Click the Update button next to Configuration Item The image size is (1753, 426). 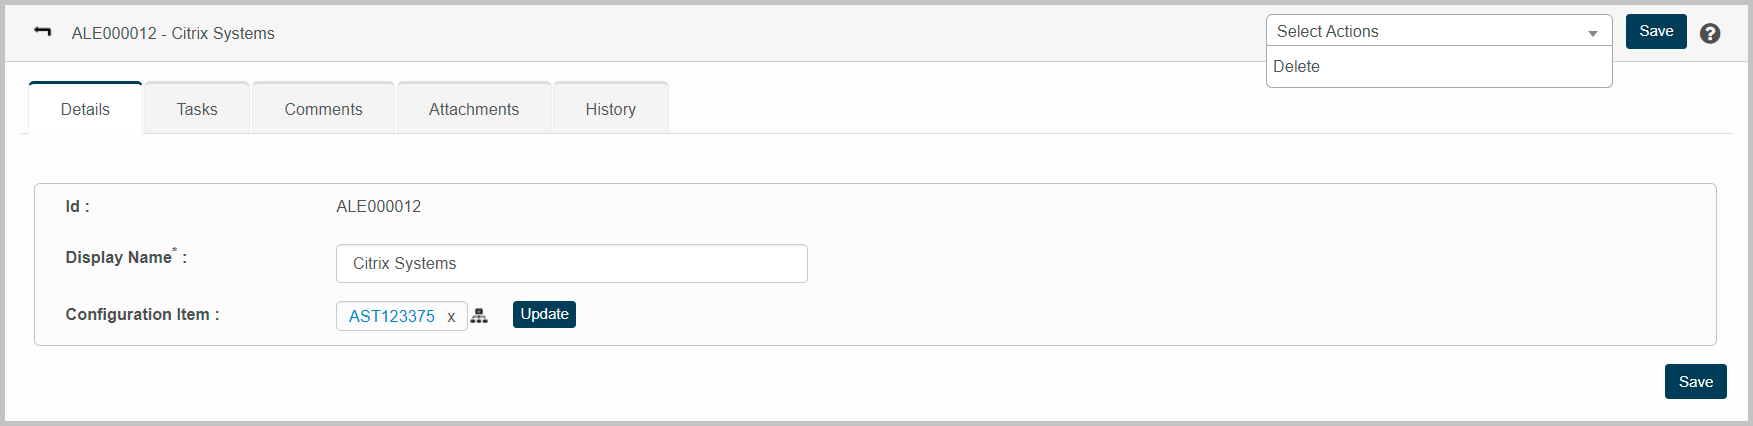click(544, 314)
